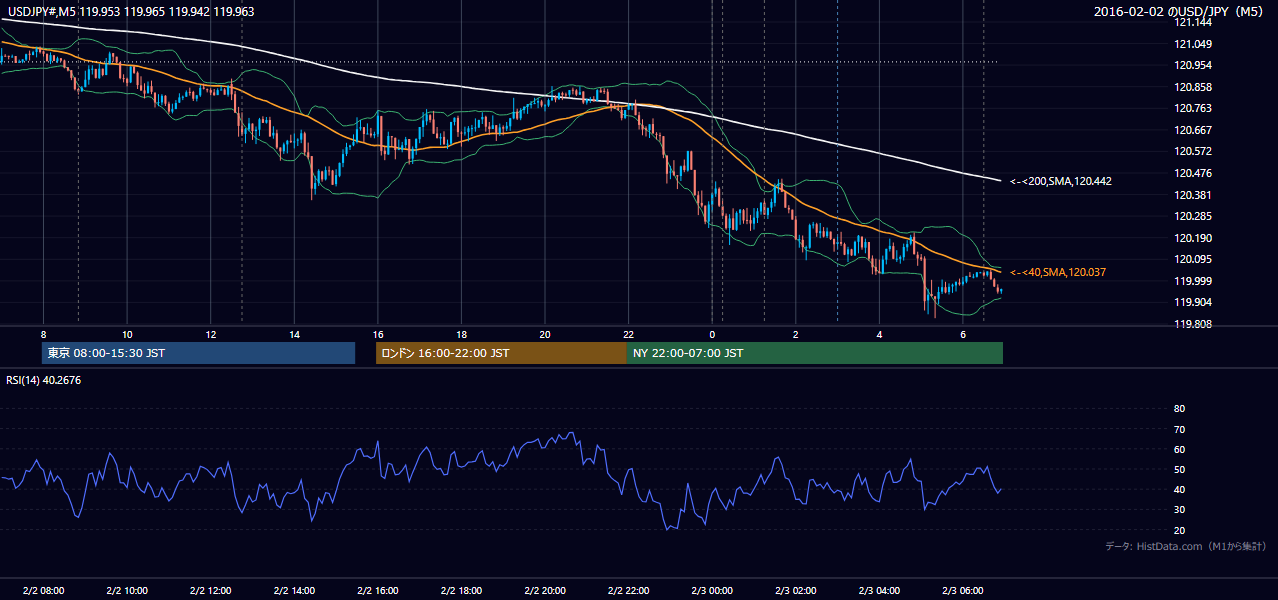Click RSI scale level 80

(x=1179, y=409)
